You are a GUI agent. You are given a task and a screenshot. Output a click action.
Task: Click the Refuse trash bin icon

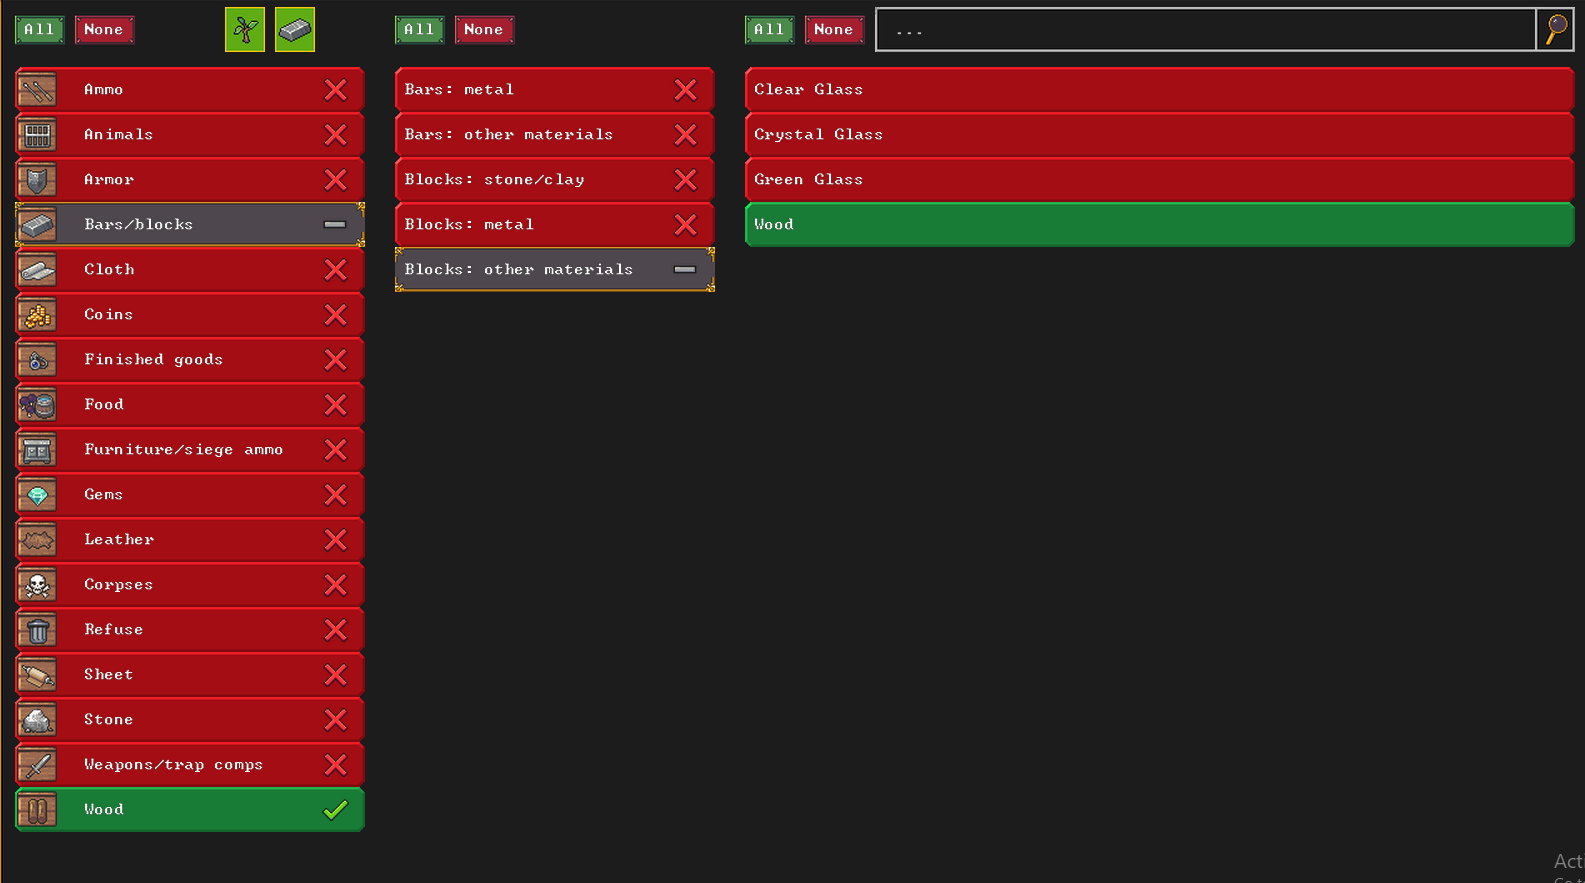point(37,630)
